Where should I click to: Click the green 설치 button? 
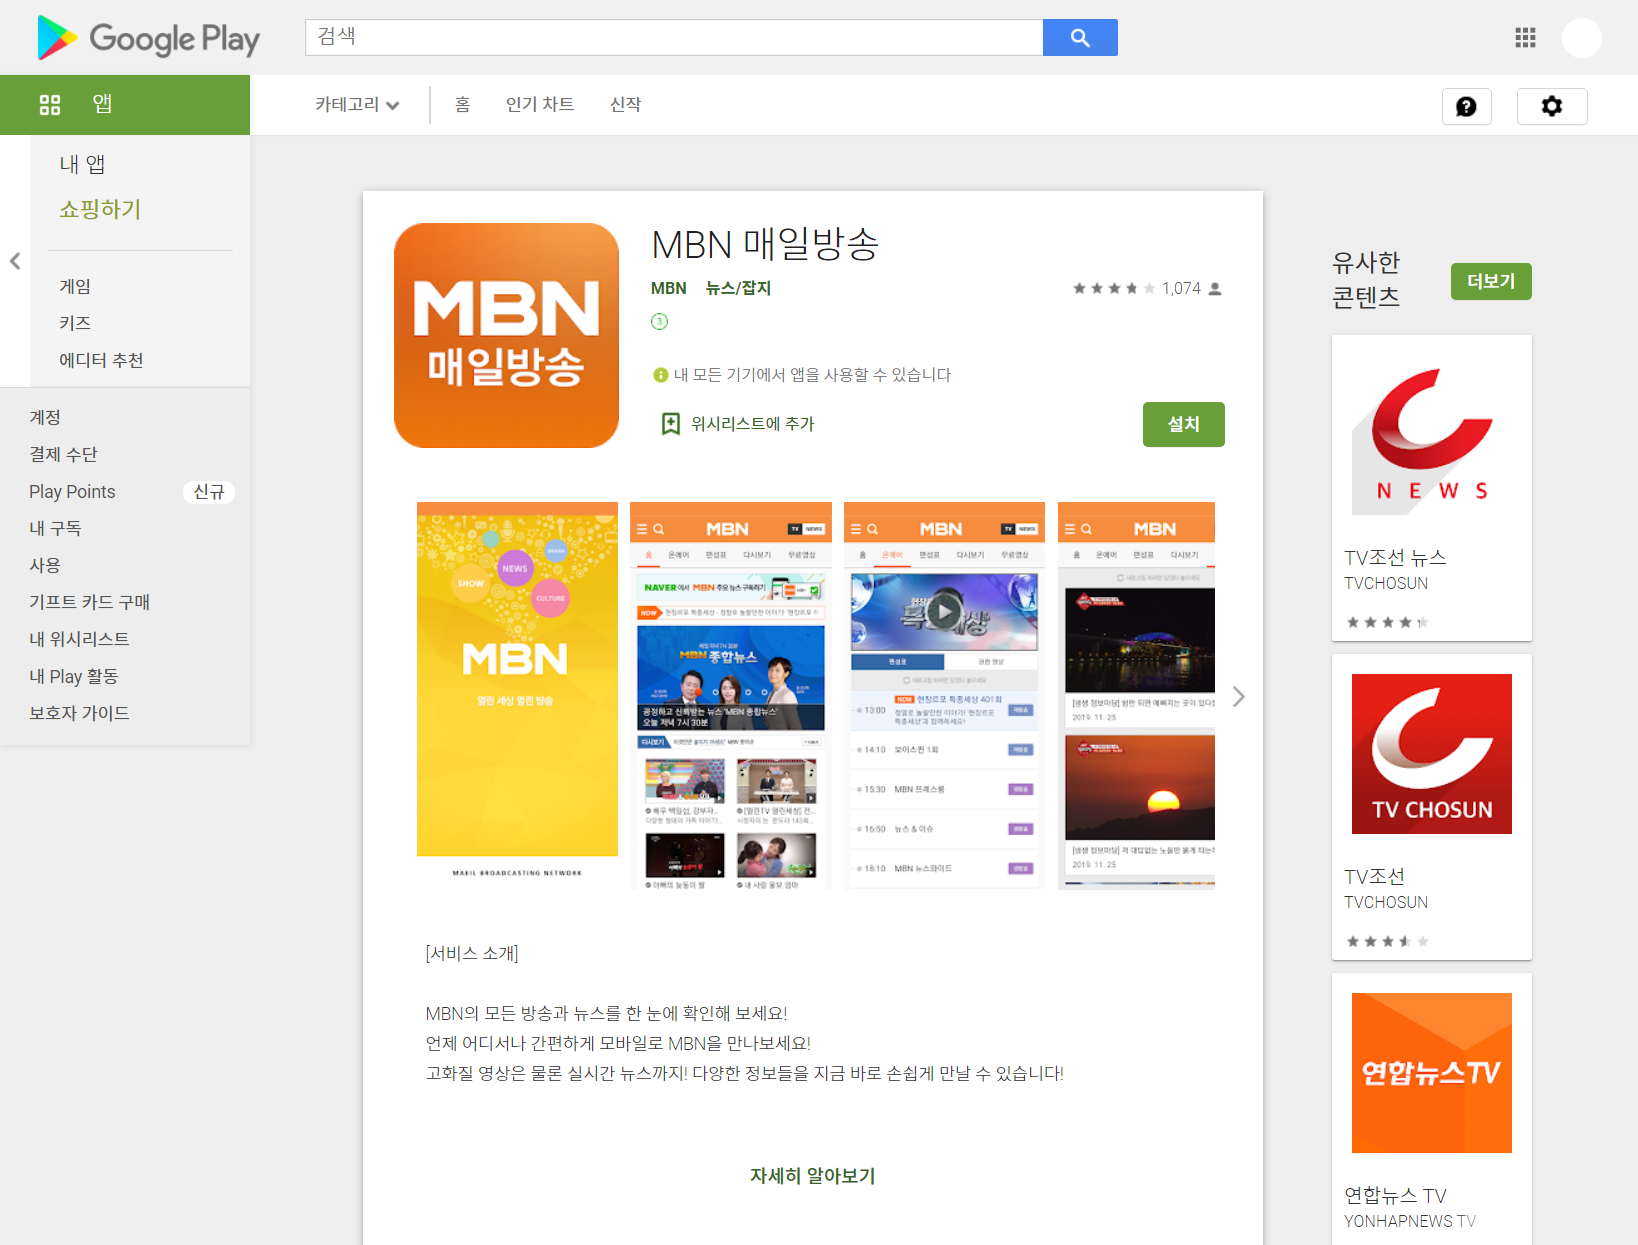1184,424
